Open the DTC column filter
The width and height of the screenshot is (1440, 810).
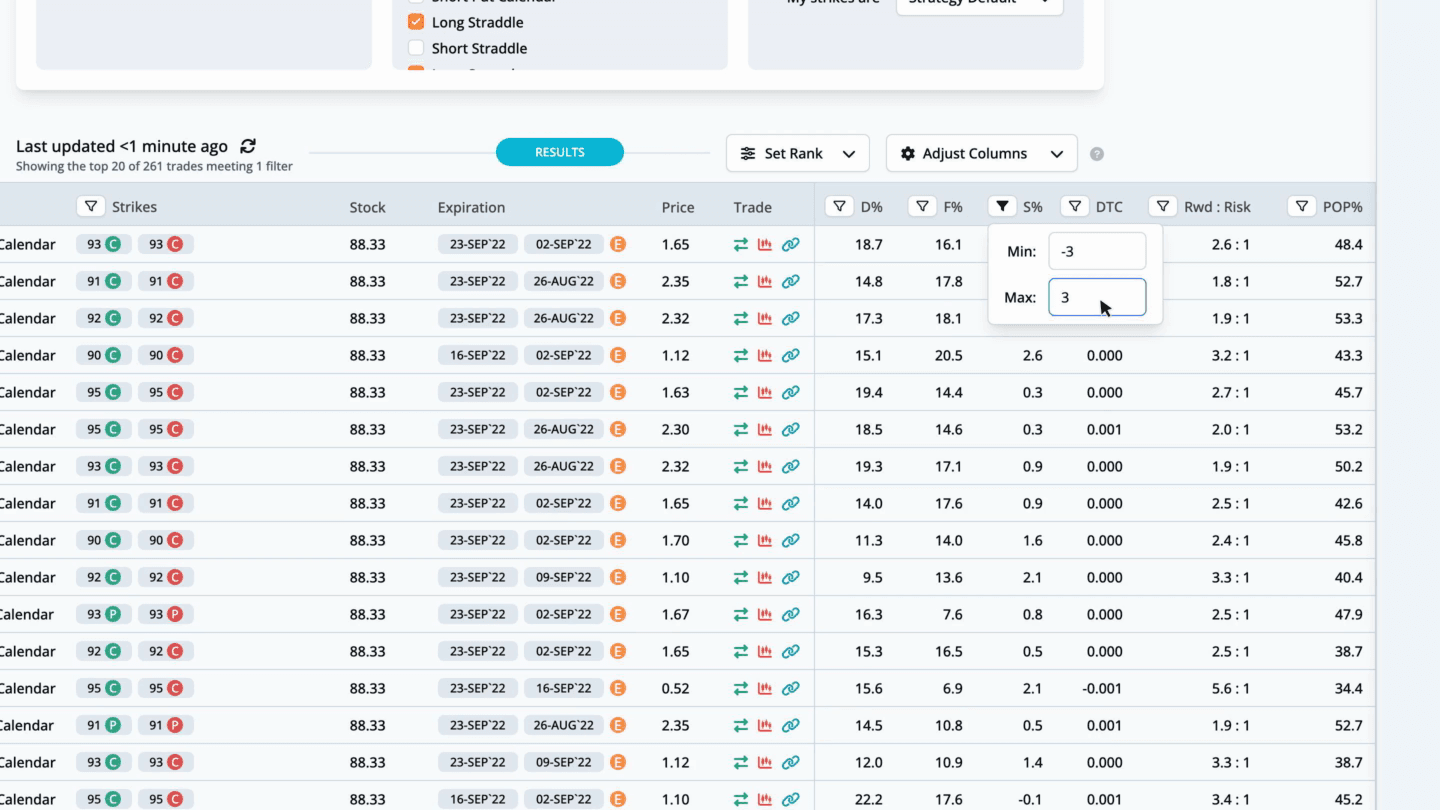[x=1075, y=206]
